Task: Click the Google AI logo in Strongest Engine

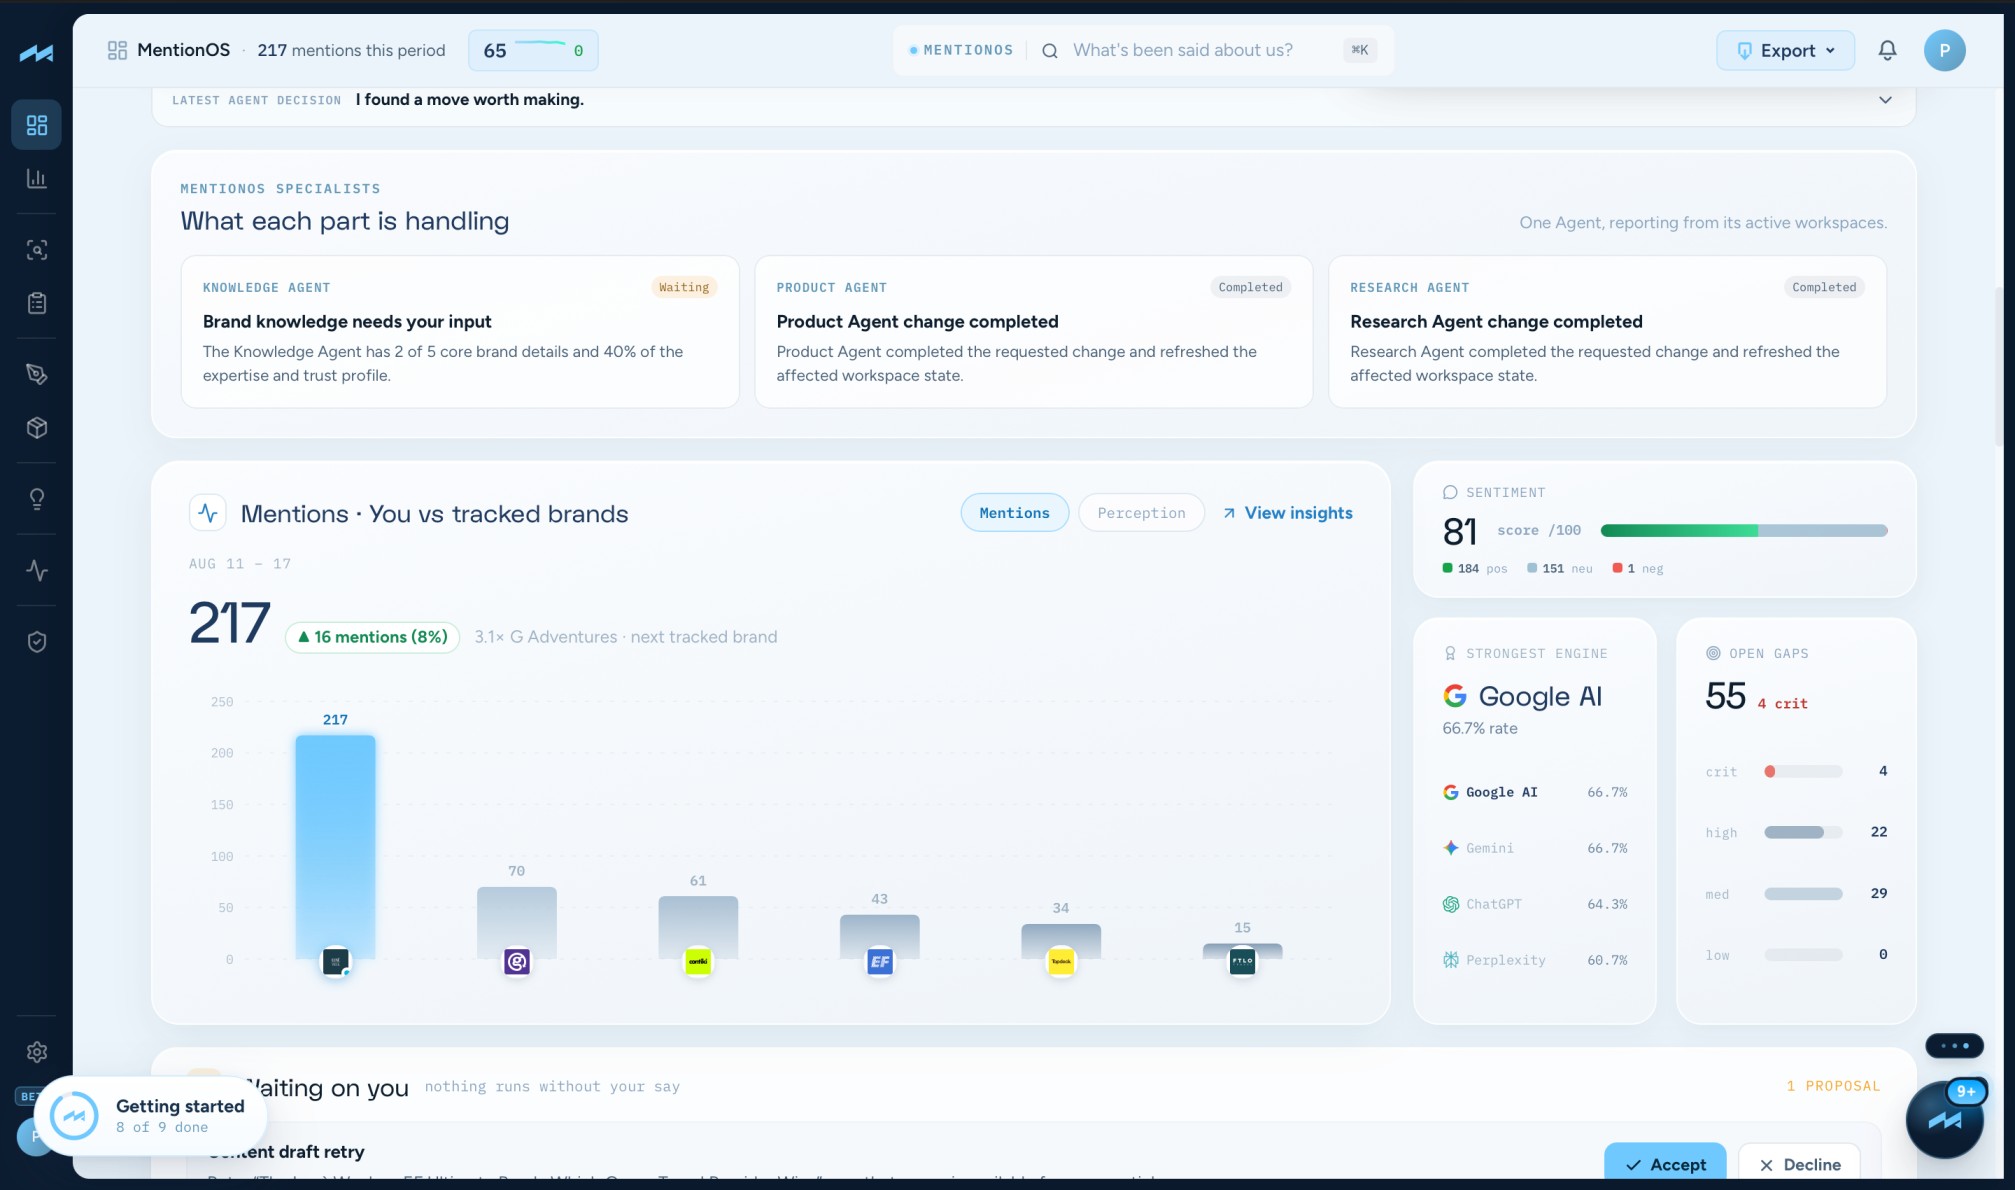Action: coord(1455,696)
